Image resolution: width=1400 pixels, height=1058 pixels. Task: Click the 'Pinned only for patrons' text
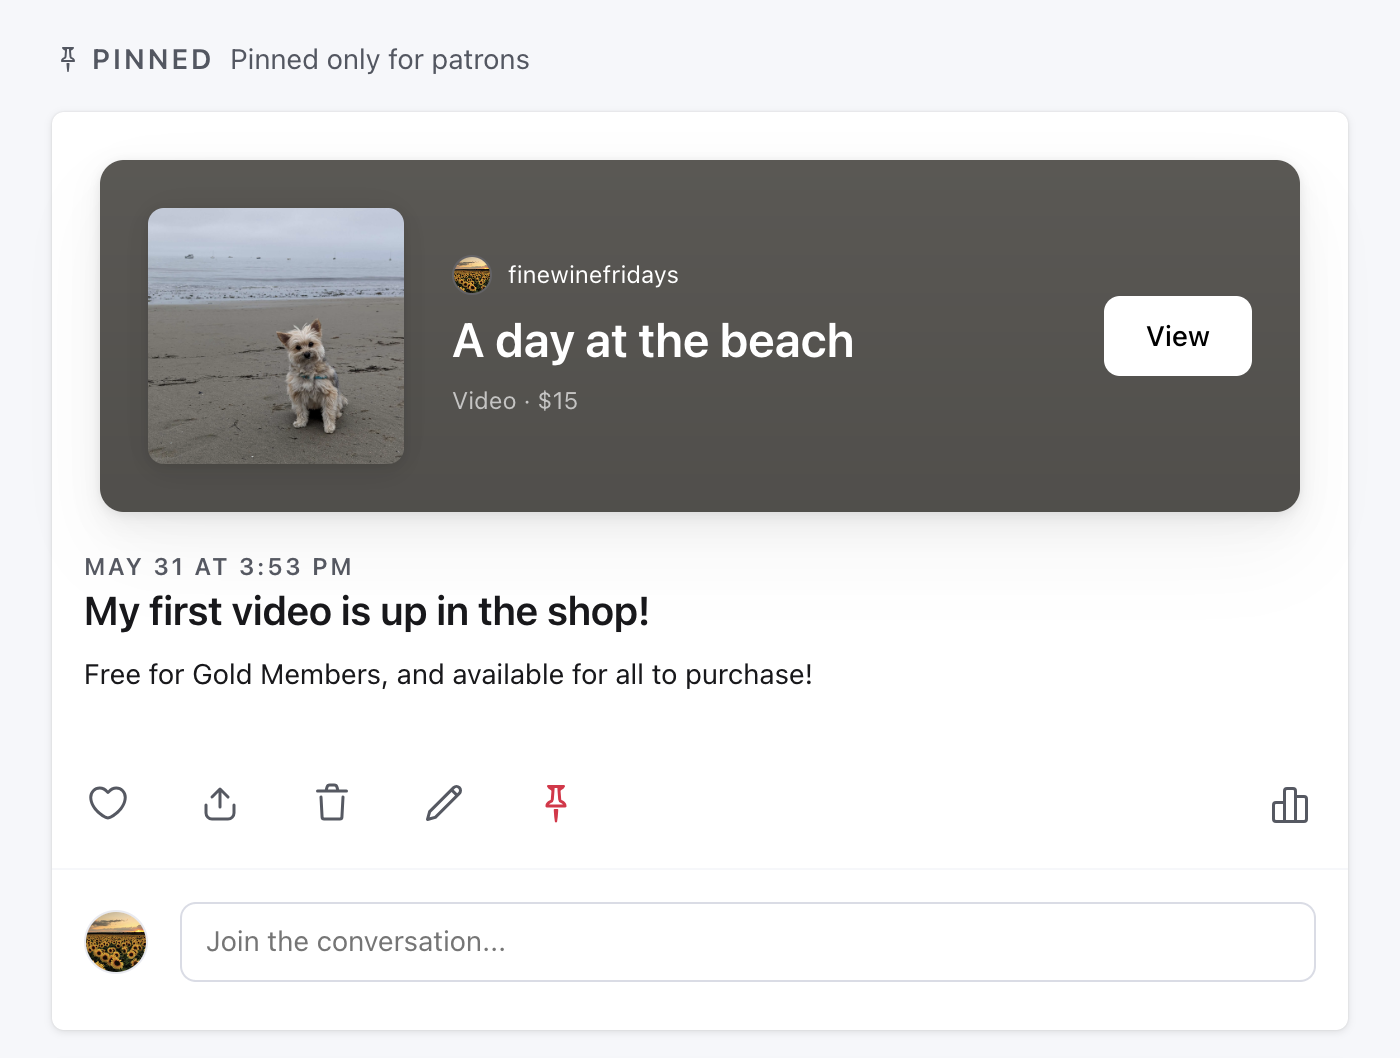pyautogui.click(x=380, y=59)
